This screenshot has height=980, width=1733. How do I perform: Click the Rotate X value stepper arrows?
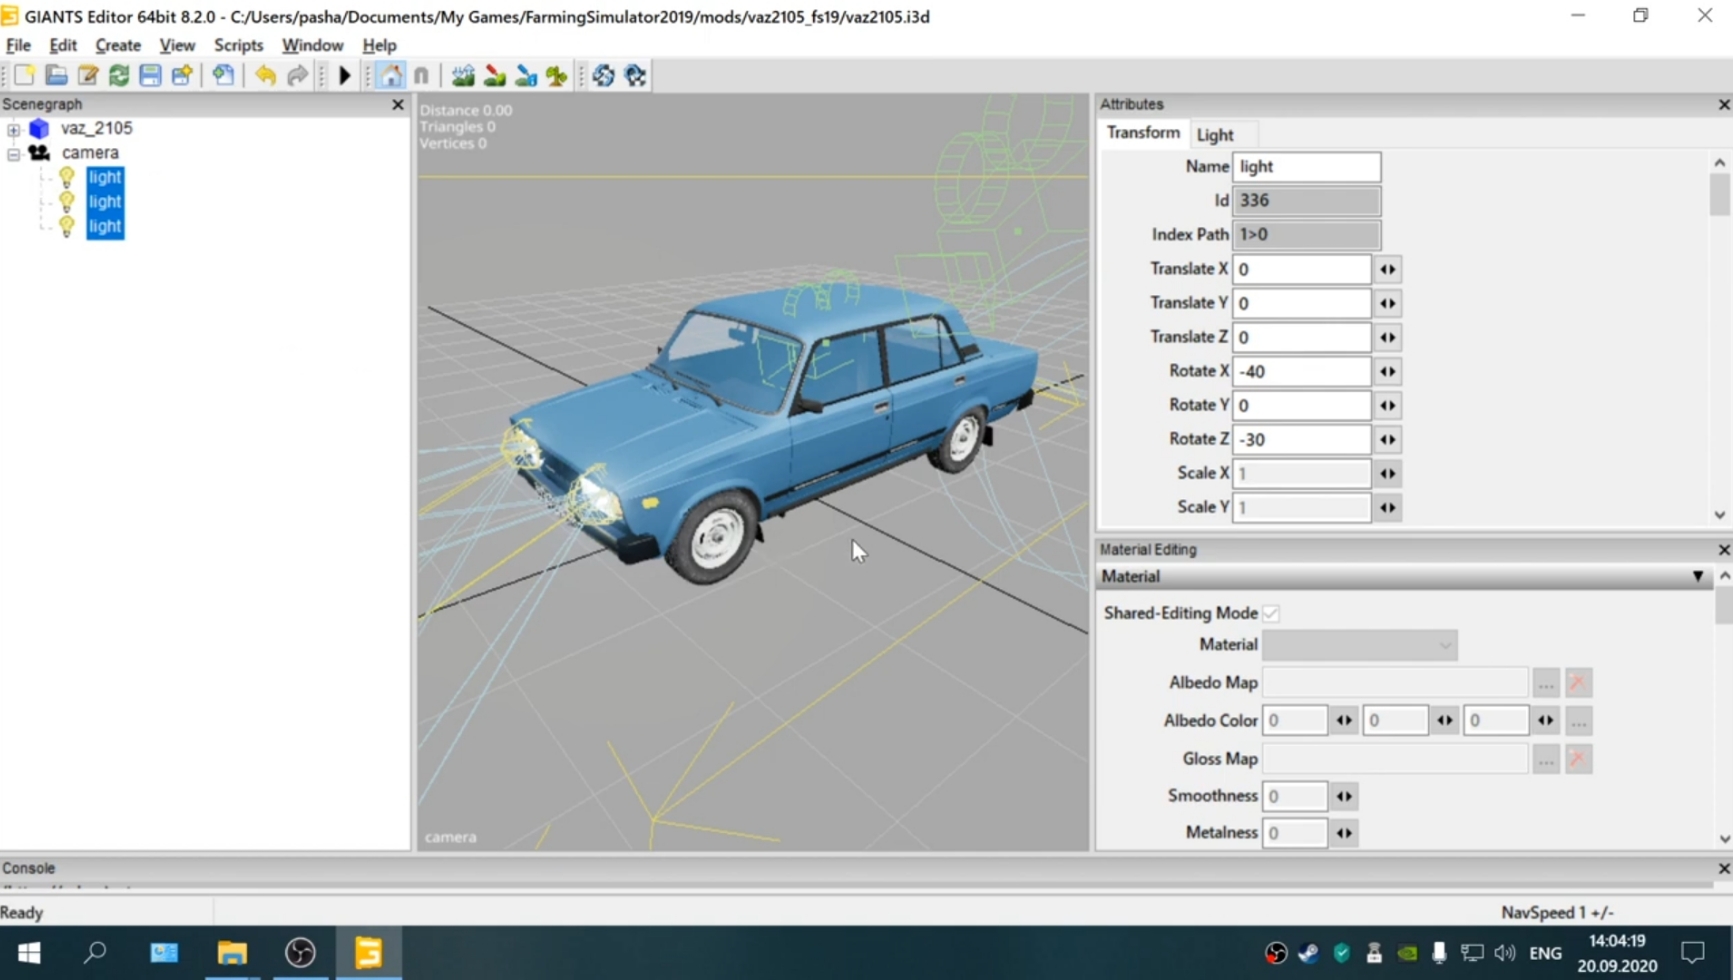[x=1387, y=371]
